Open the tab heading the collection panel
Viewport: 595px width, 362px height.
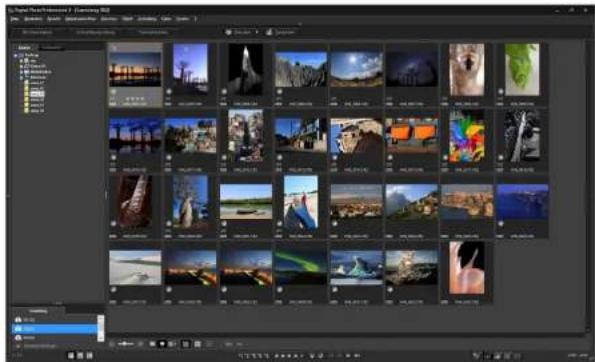(38, 311)
